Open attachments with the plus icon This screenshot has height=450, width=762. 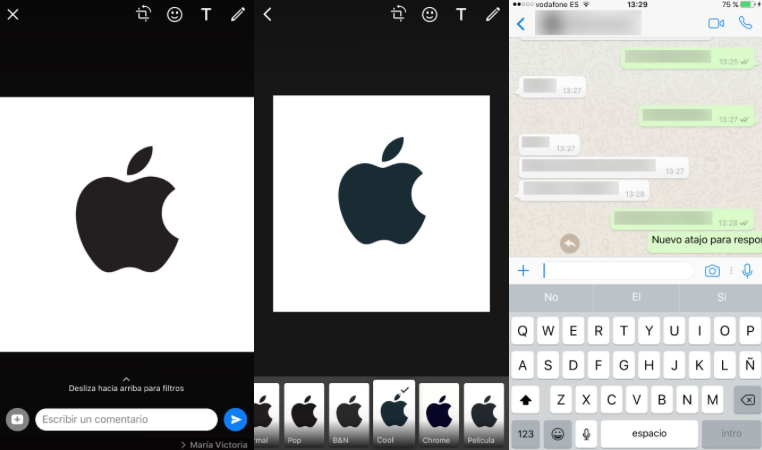(523, 271)
